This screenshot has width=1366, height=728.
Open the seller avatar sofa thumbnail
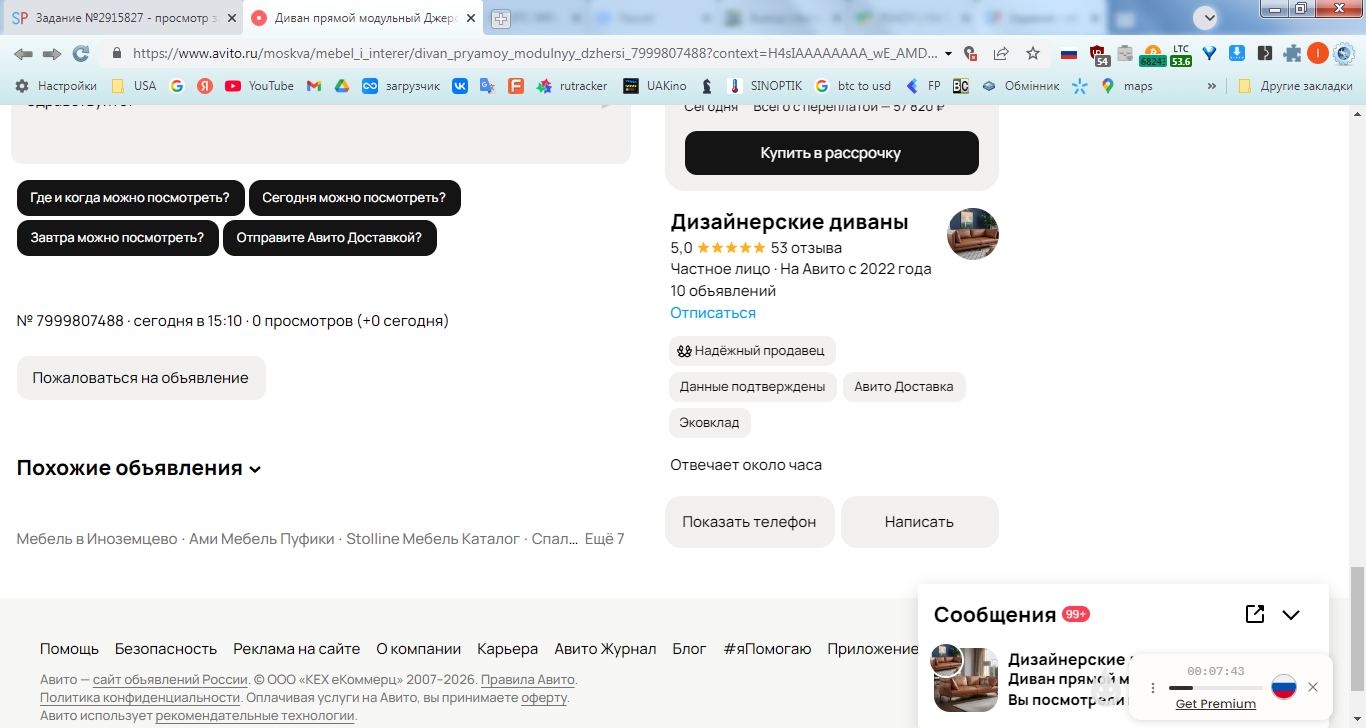(973, 234)
